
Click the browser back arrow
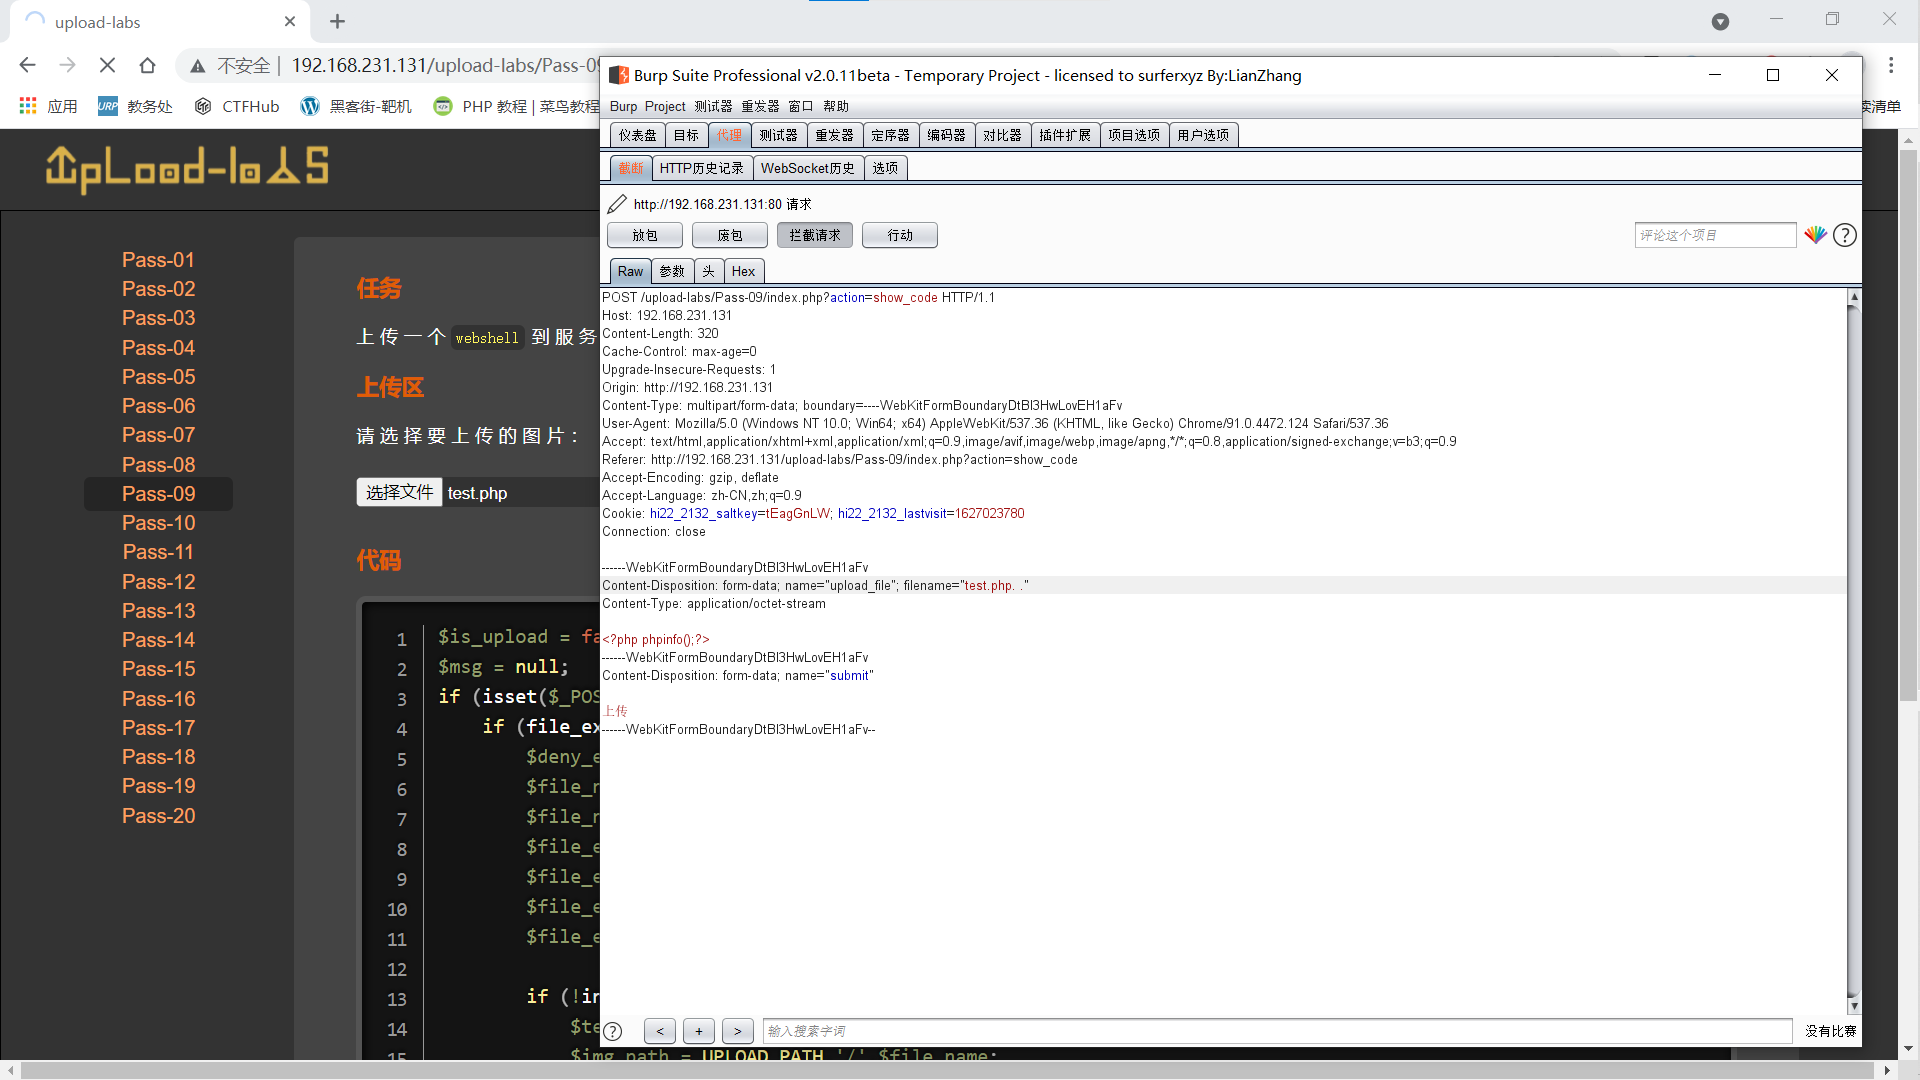pyautogui.click(x=27, y=65)
